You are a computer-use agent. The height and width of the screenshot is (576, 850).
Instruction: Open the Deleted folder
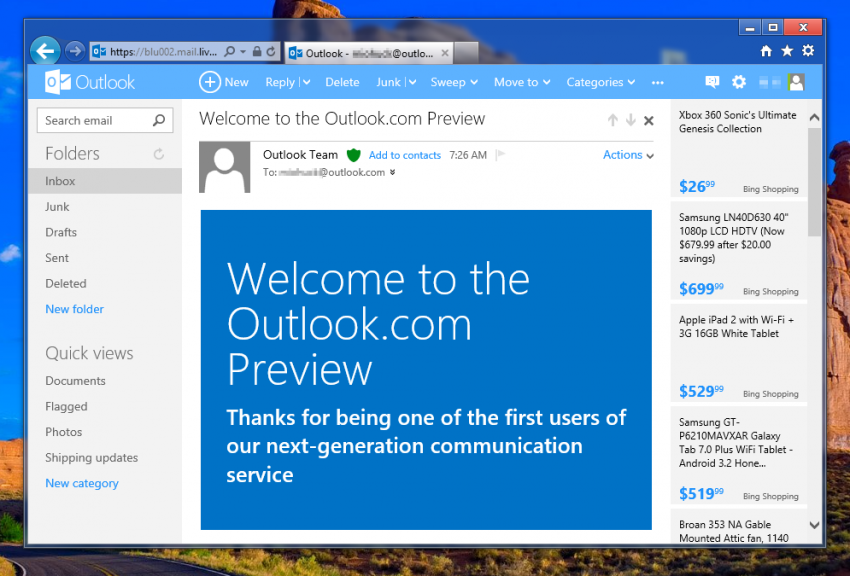(x=66, y=283)
